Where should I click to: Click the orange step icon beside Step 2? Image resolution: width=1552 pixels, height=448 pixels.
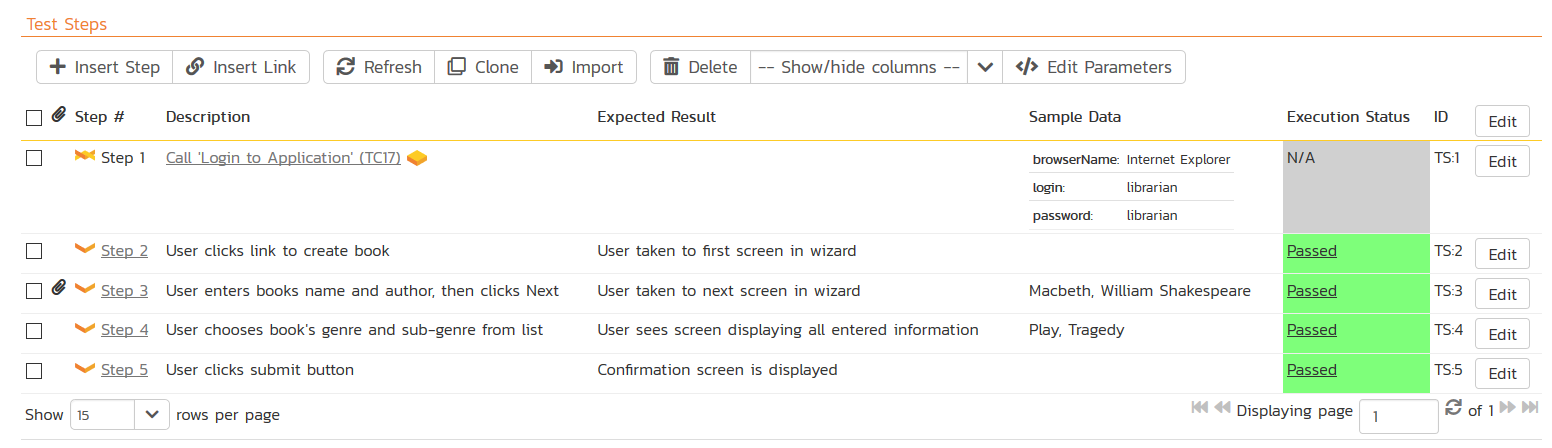point(85,250)
